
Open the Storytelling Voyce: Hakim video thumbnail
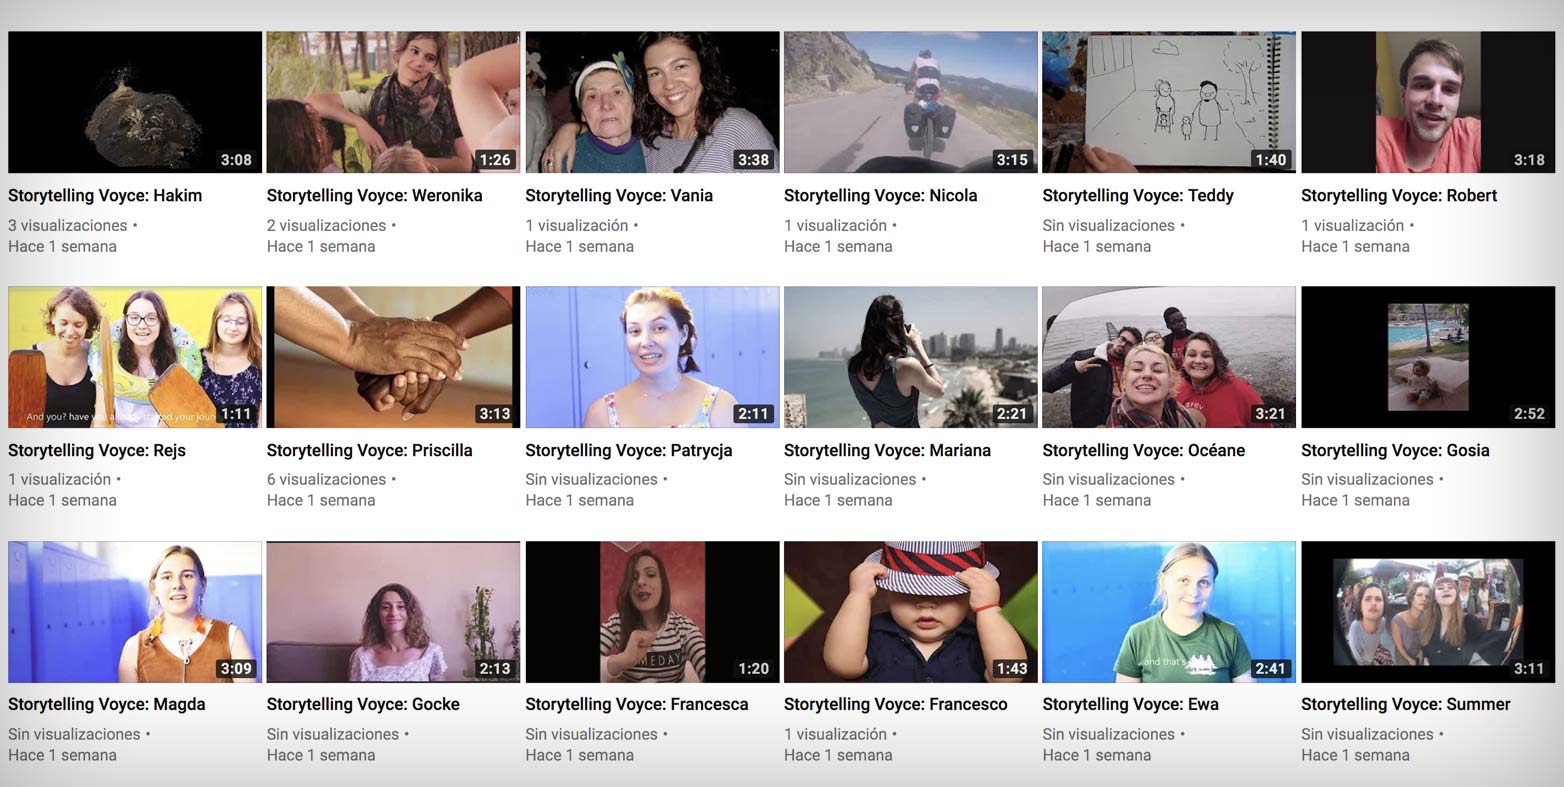(x=135, y=102)
